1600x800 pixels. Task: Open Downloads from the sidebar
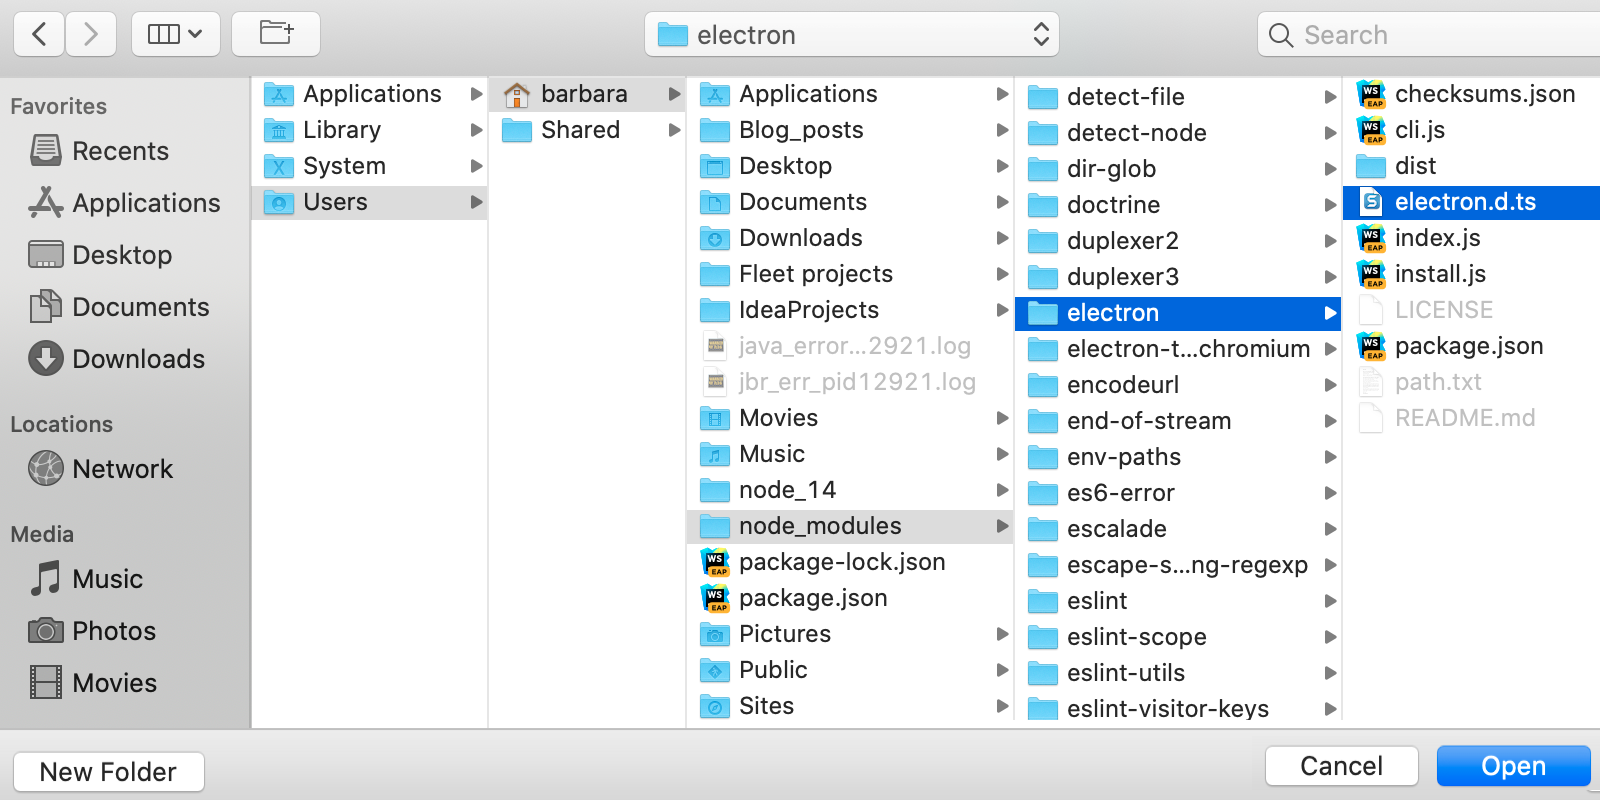(117, 359)
